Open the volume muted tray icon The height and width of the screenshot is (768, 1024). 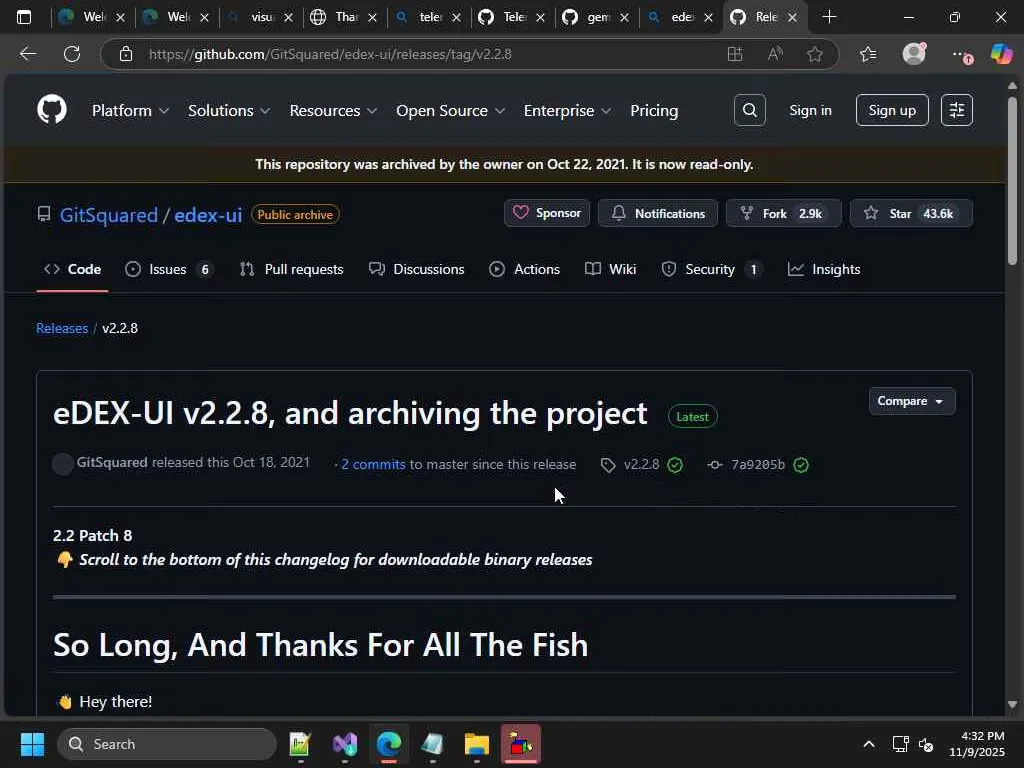click(x=926, y=744)
